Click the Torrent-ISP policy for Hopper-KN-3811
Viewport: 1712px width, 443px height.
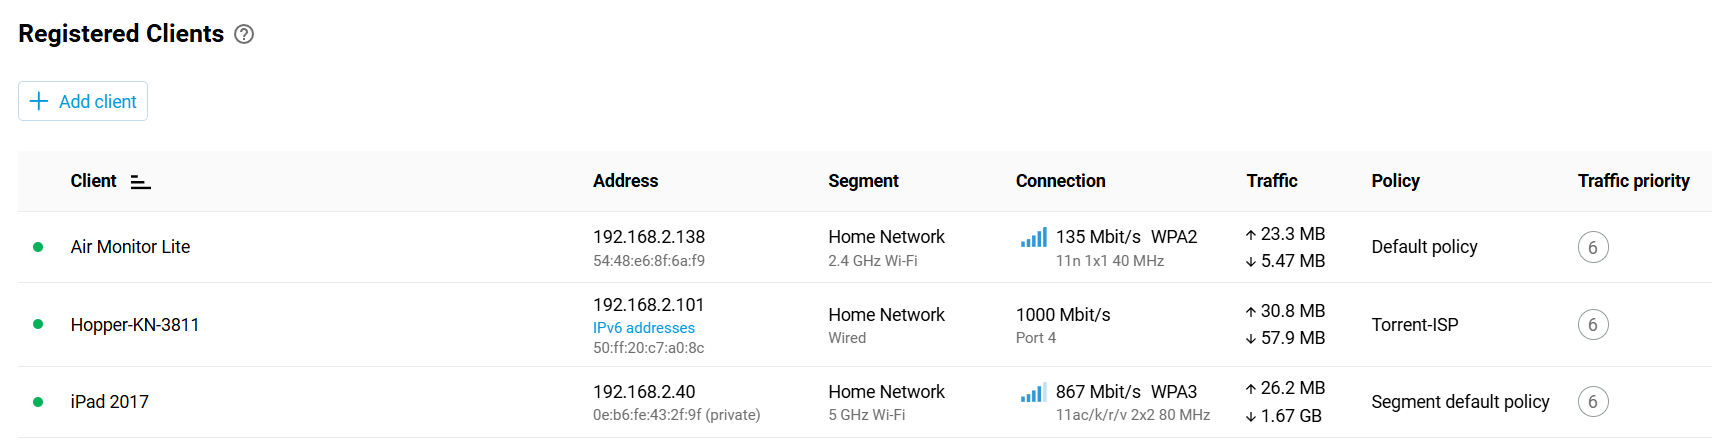(1414, 325)
